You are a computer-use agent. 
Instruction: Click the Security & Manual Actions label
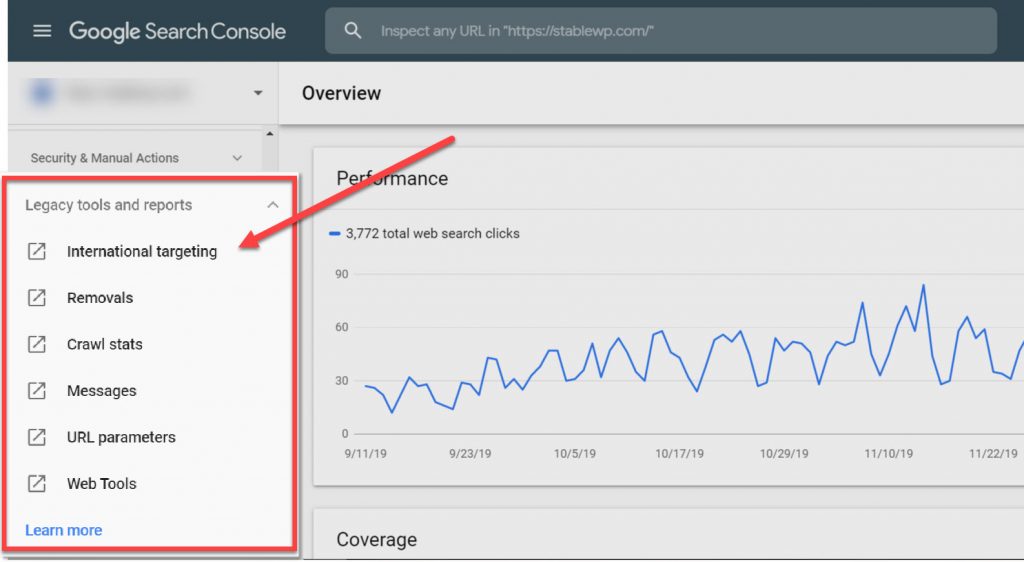tap(104, 158)
